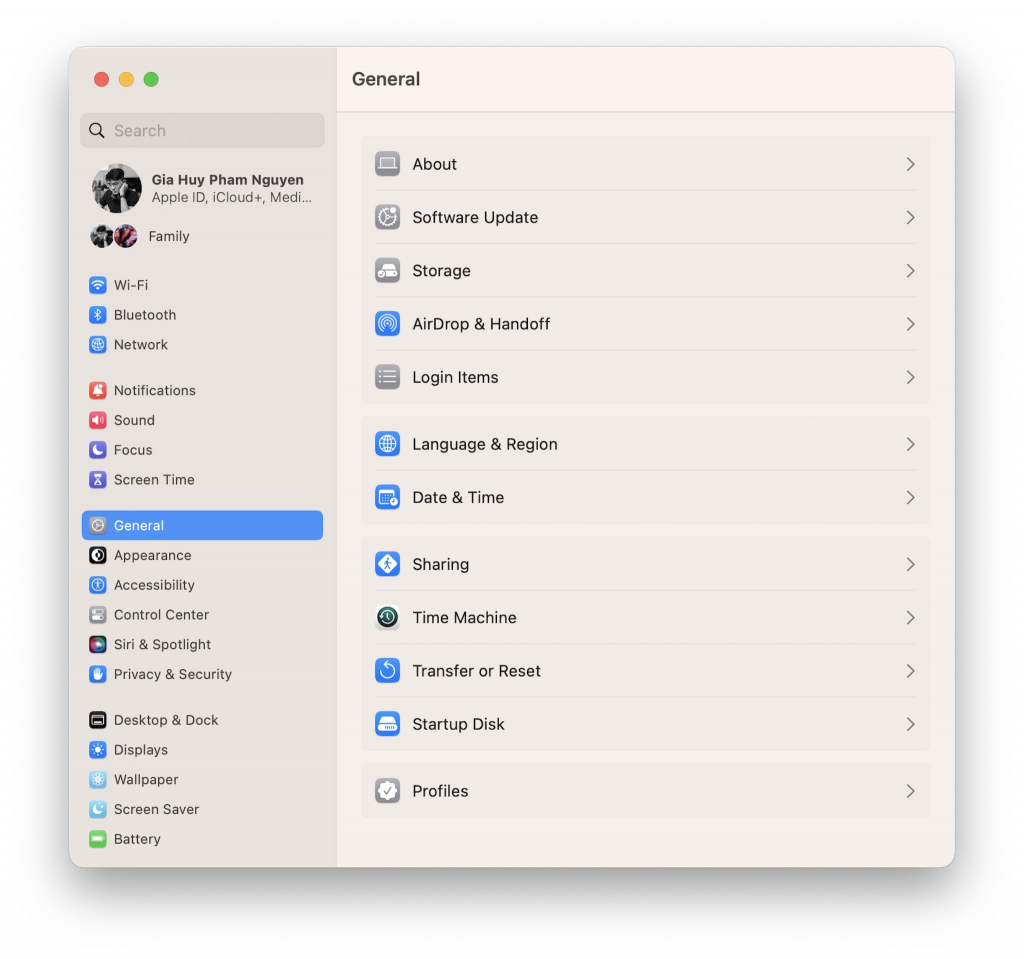
Task: Click the Sound speaker icon
Action: click(x=98, y=420)
